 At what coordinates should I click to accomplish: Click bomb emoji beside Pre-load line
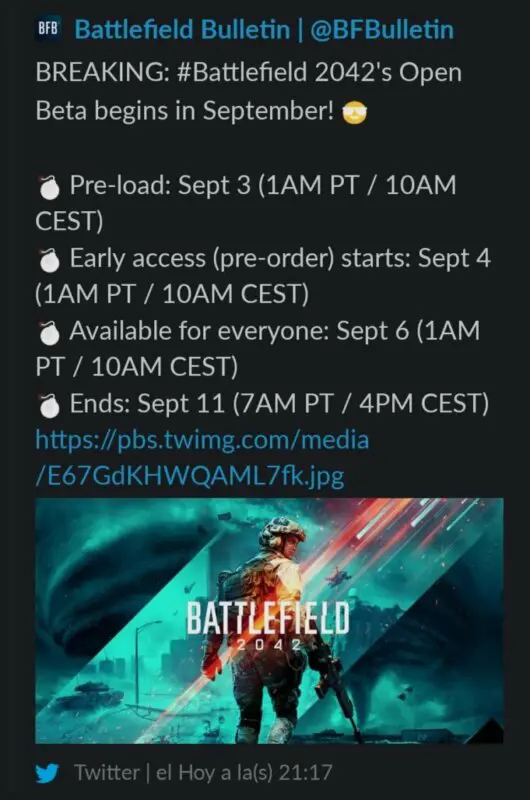(49, 187)
